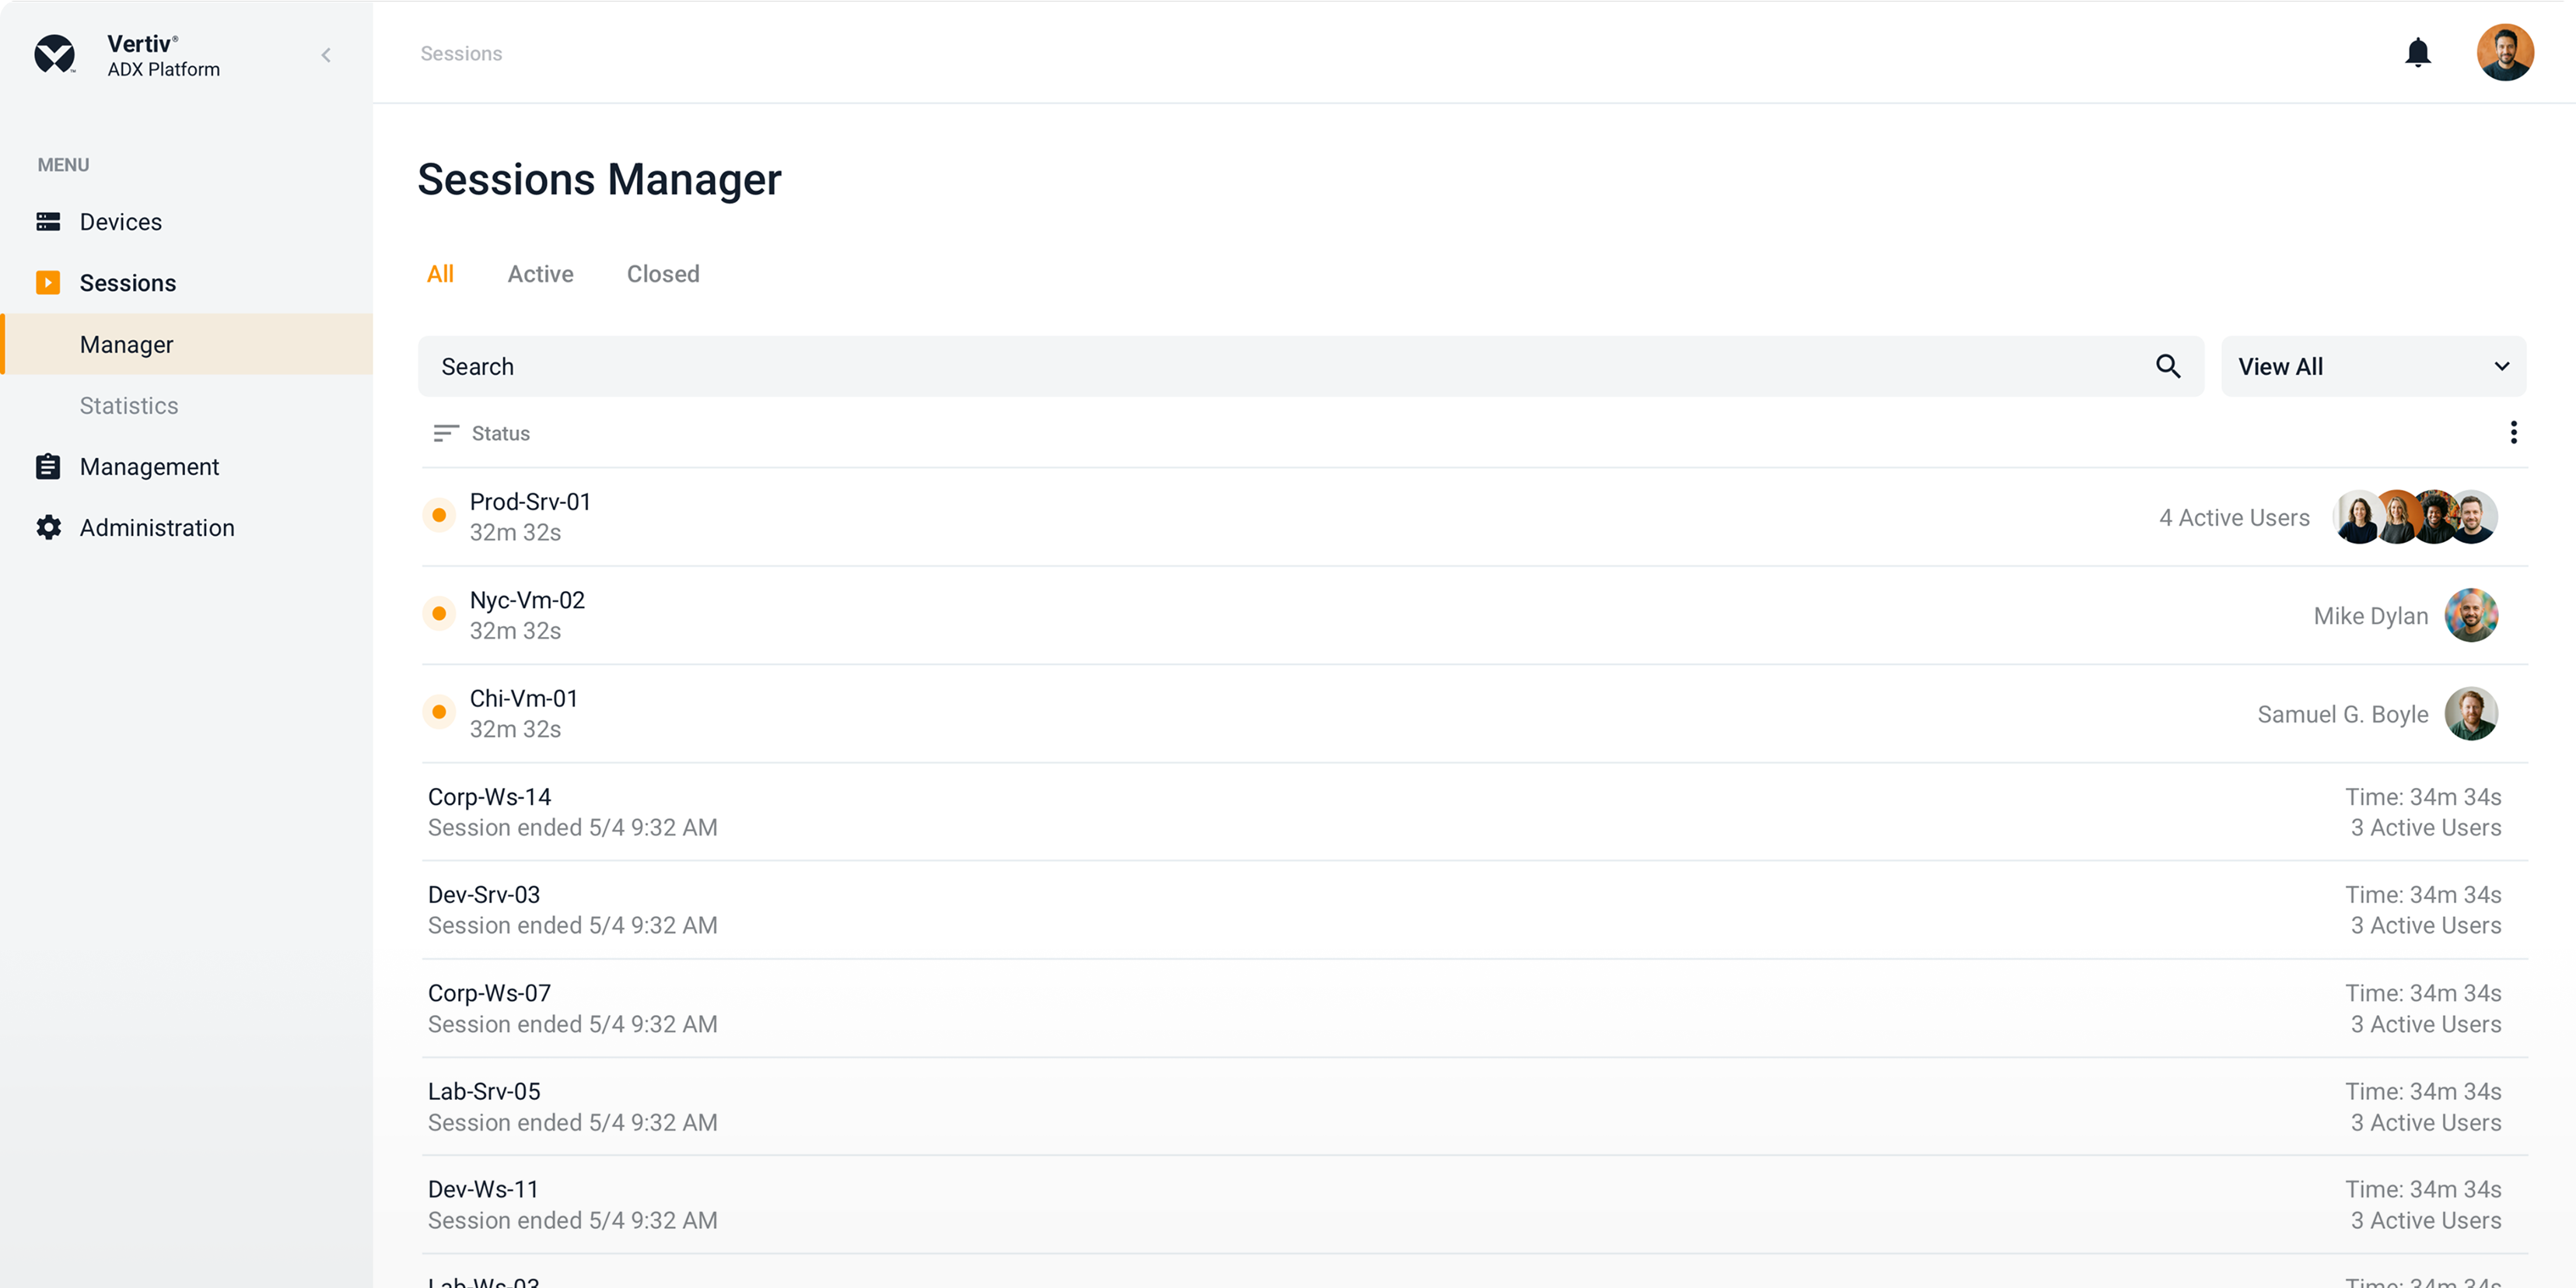Click the sort lines icon beside Status
This screenshot has height=1288, width=2576.
coord(445,433)
